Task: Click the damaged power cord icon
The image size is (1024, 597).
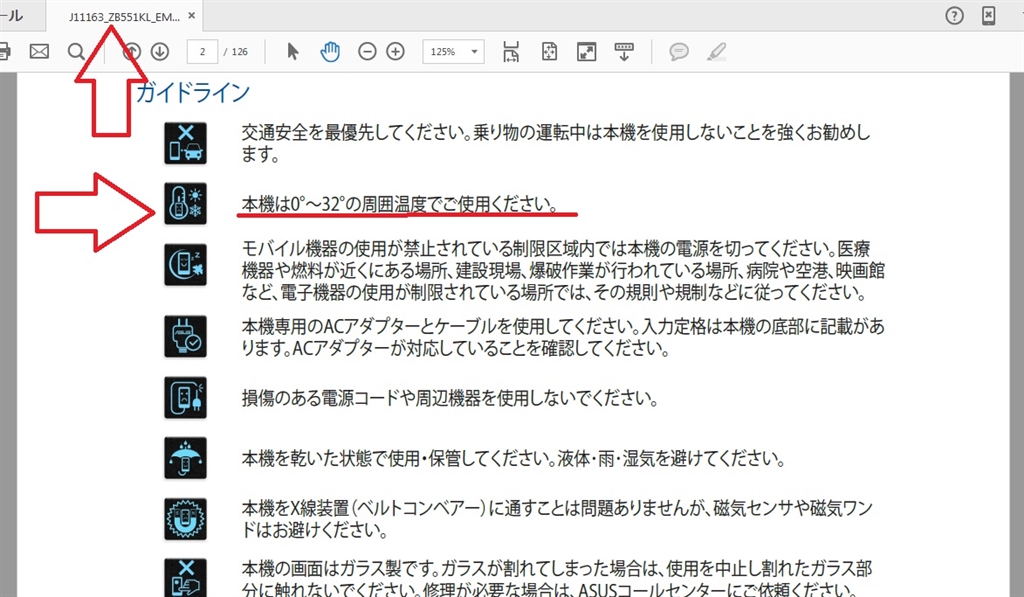Action: point(185,397)
